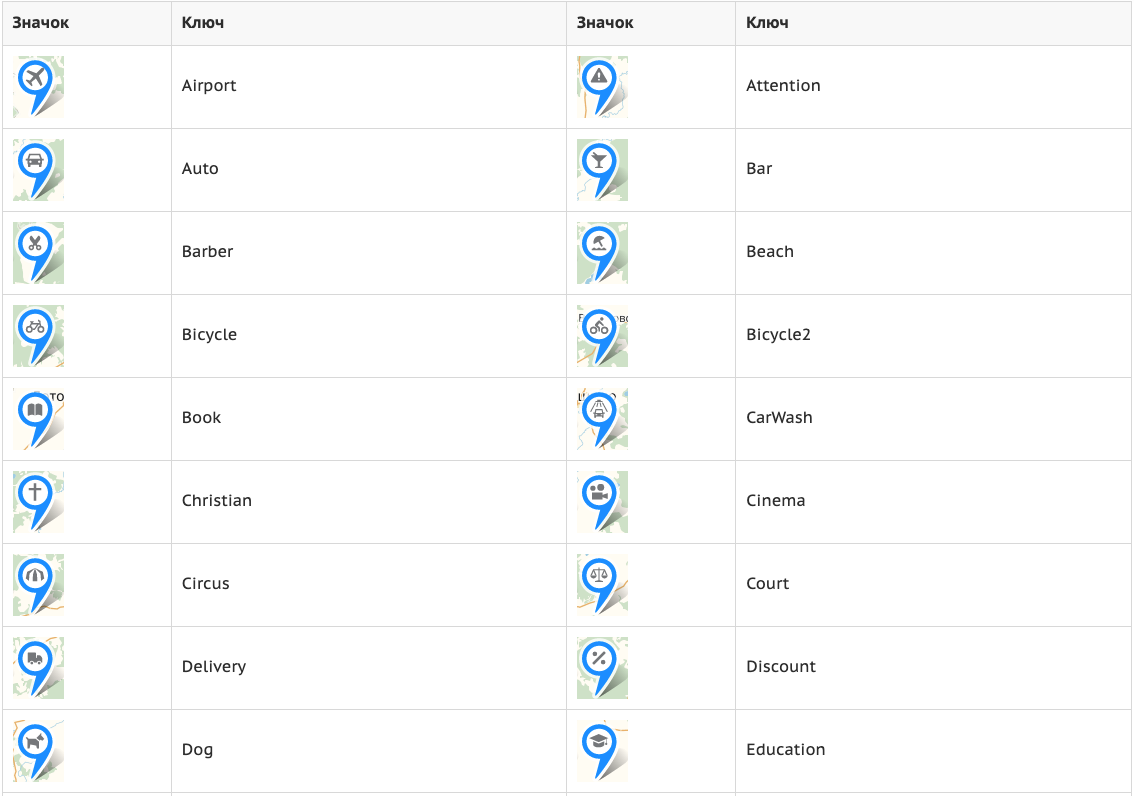The height and width of the screenshot is (796, 1134).
Task: Pick the Bicycle2 cyclist pin icon
Action: (602, 335)
